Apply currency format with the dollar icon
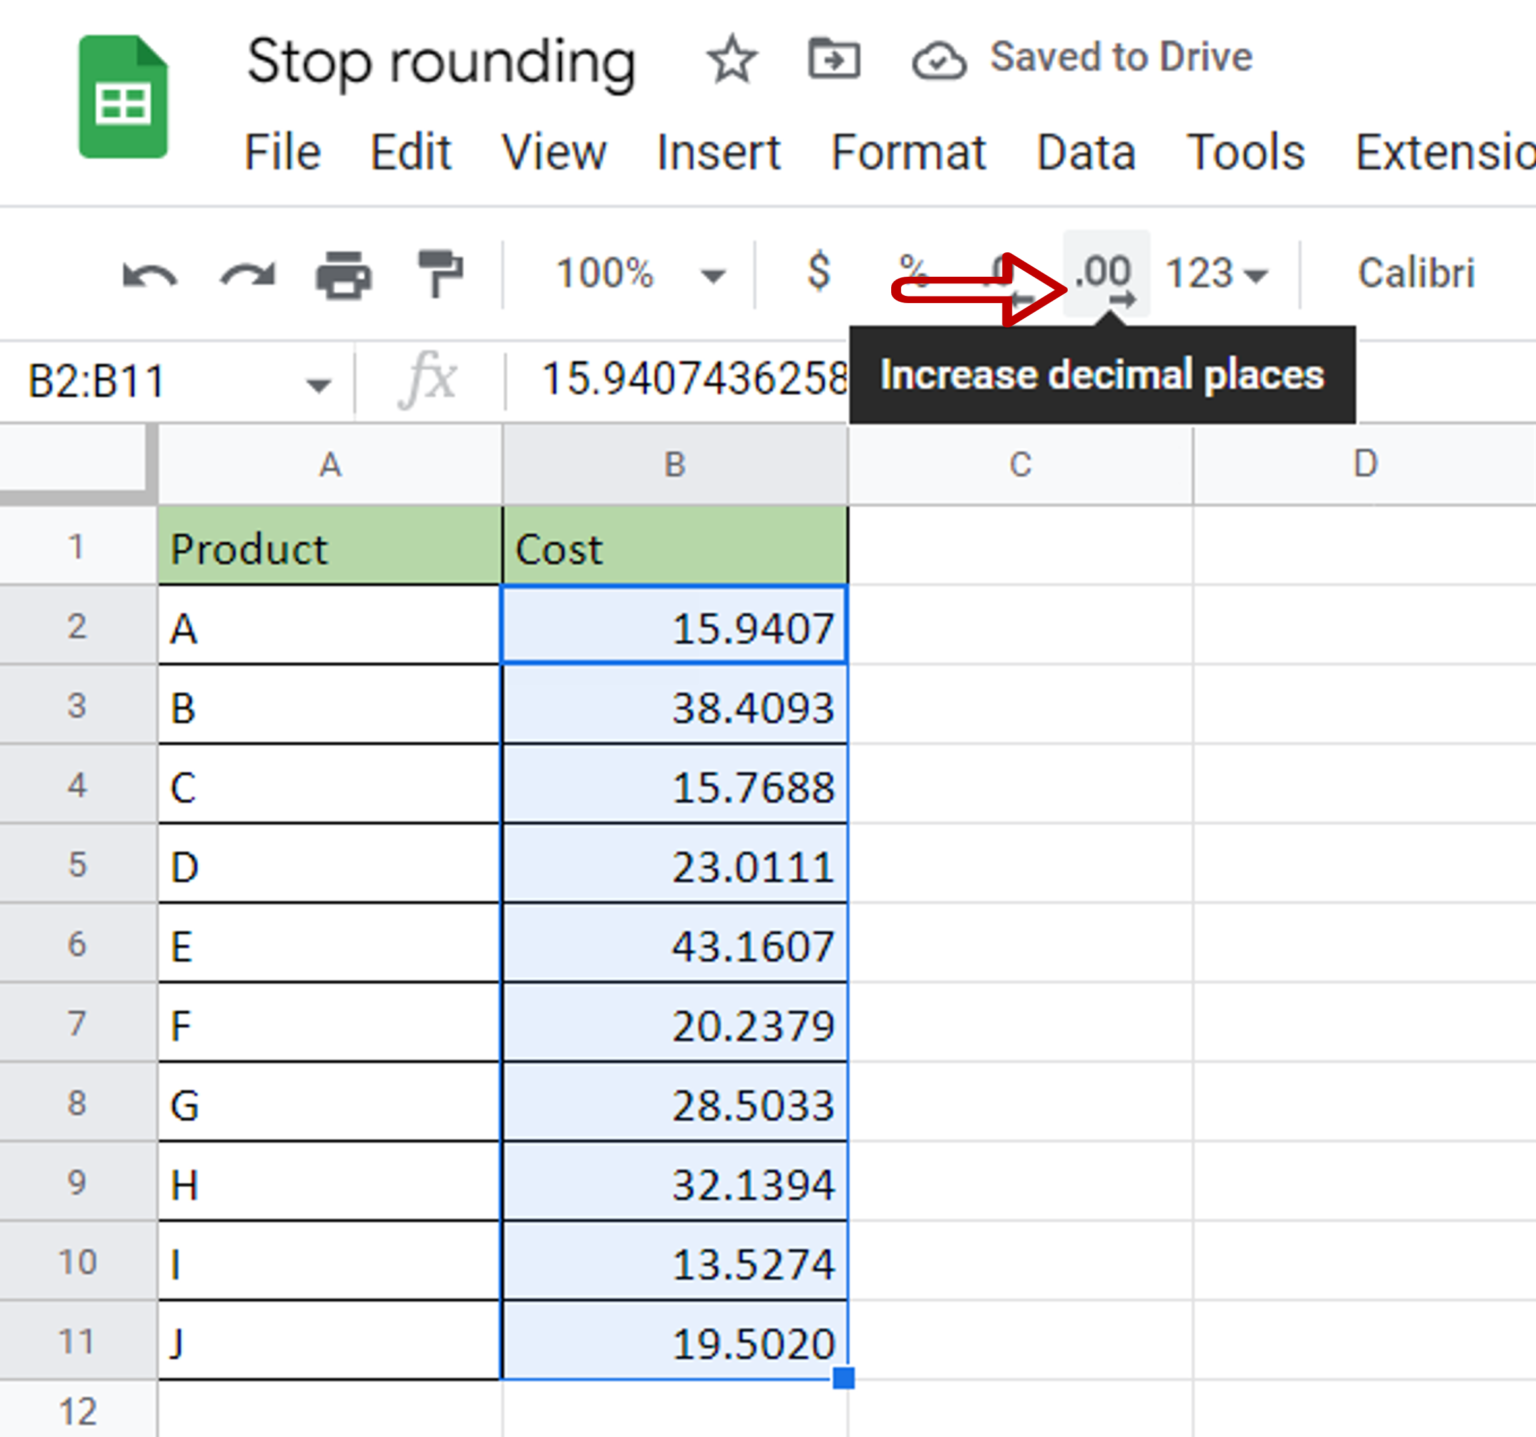This screenshot has width=1536, height=1437. click(818, 272)
